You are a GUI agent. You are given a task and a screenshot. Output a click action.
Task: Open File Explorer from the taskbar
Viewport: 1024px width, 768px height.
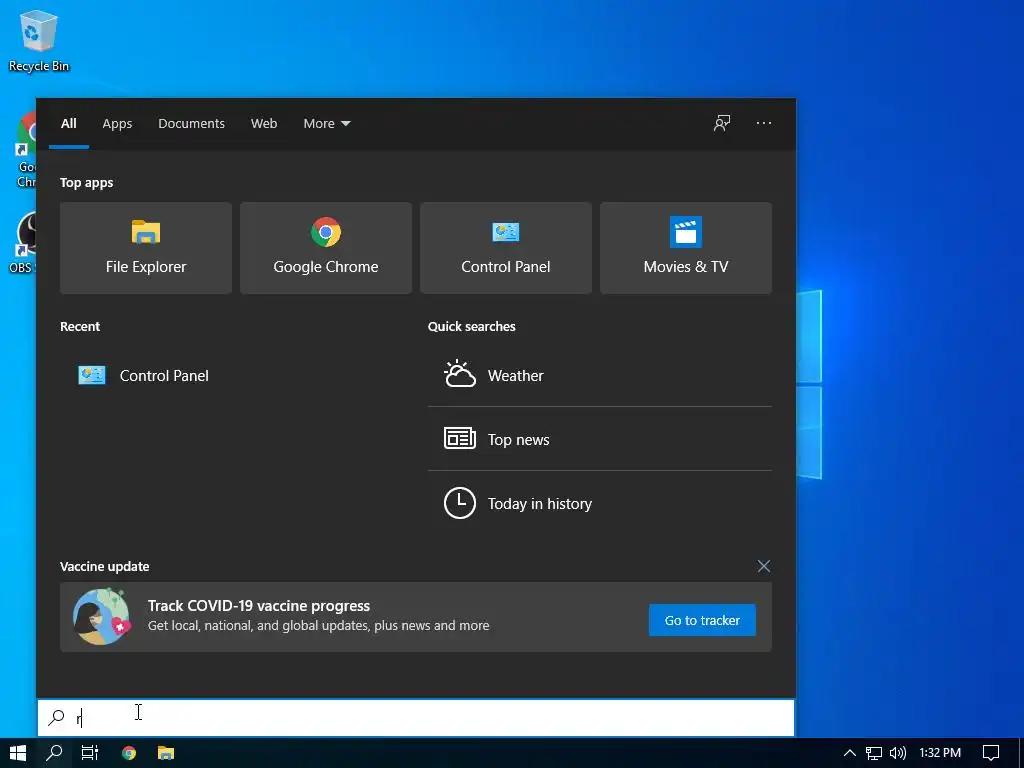click(166, 753)
